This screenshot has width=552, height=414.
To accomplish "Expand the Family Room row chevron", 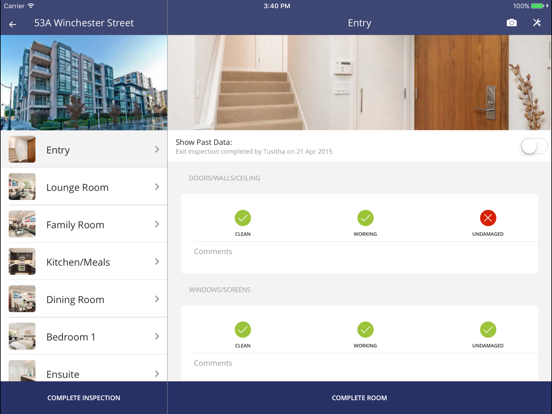I will (157, 224).
